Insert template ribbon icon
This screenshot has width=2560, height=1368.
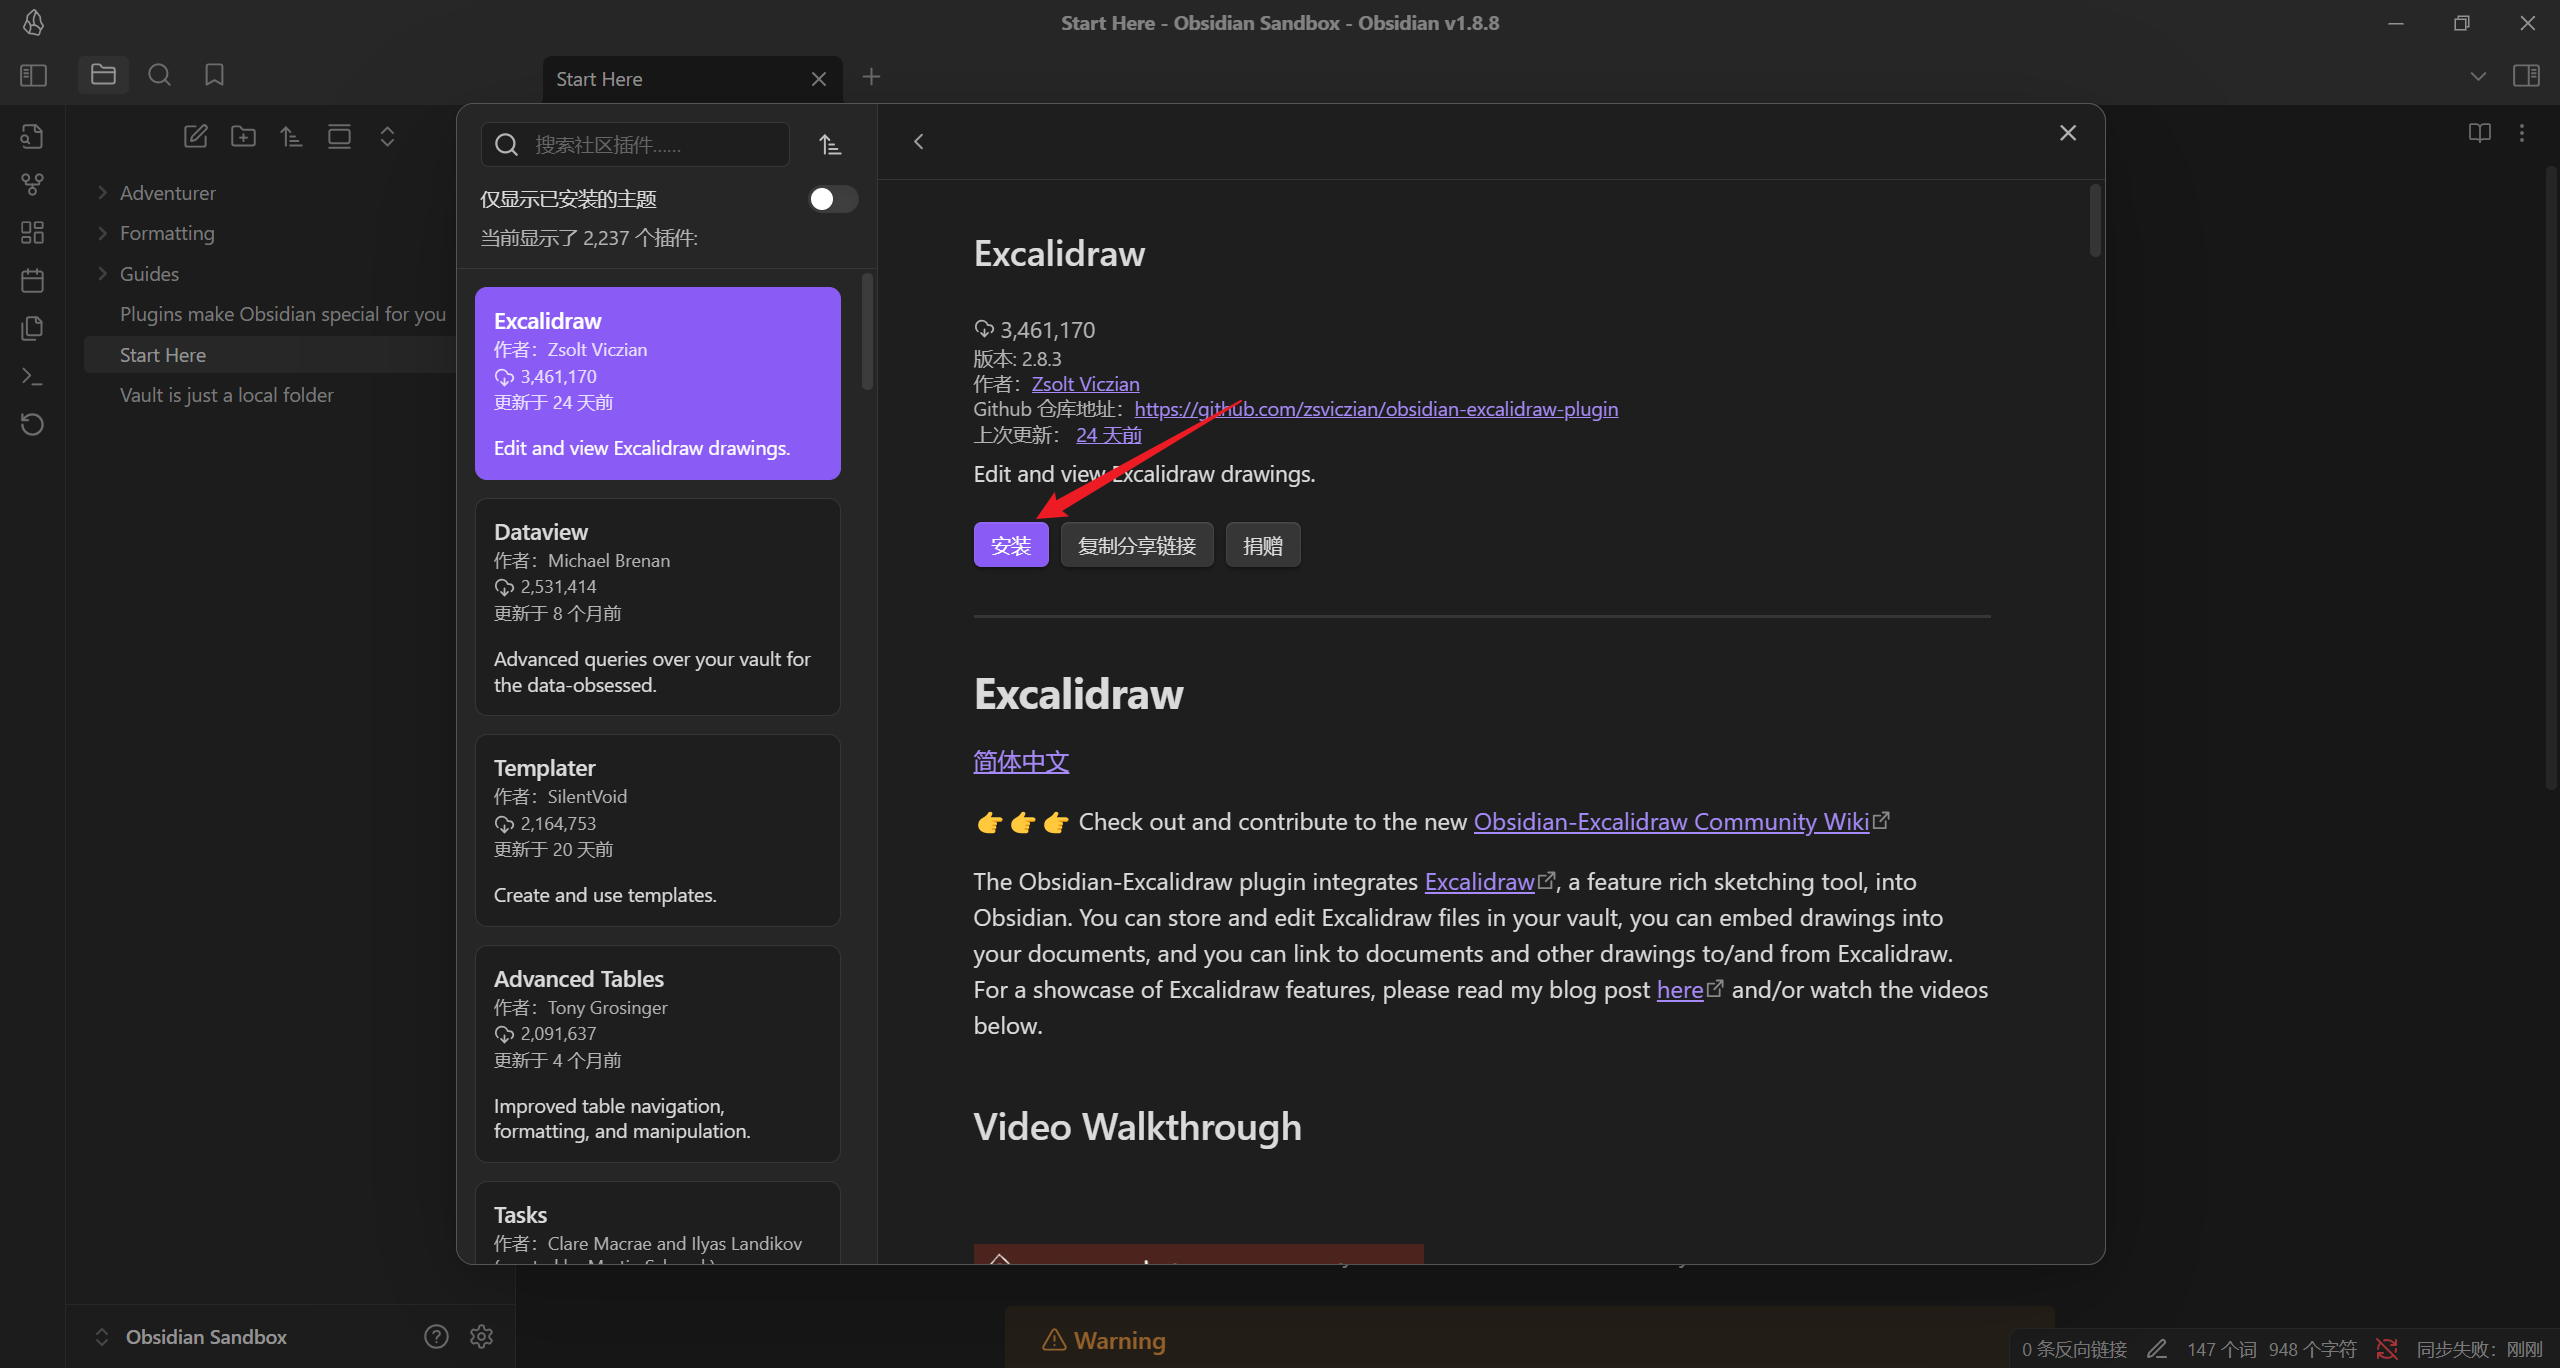coord(32,328)
